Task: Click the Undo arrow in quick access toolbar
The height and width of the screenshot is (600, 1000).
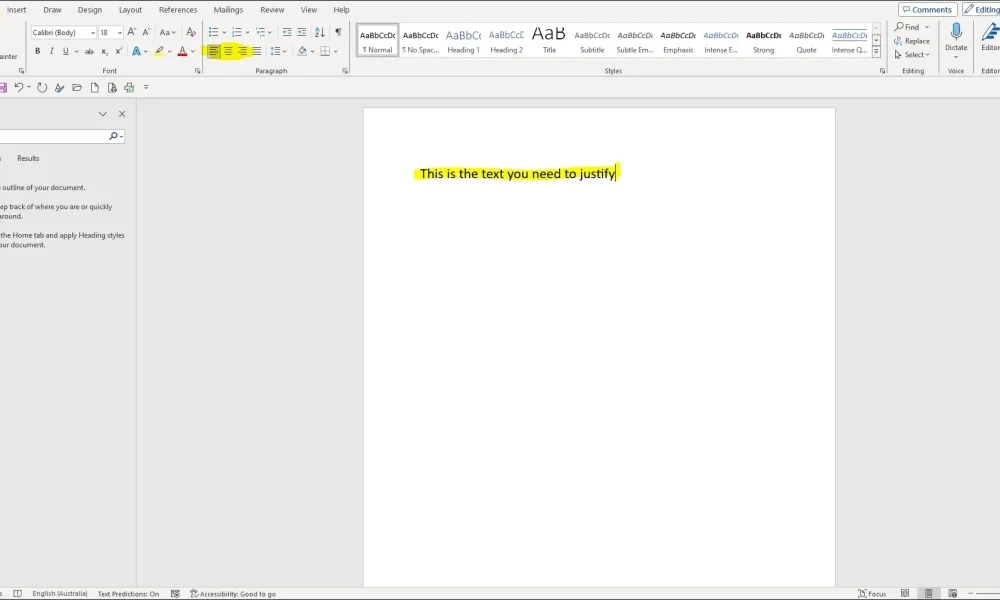Action: (19, 87)
